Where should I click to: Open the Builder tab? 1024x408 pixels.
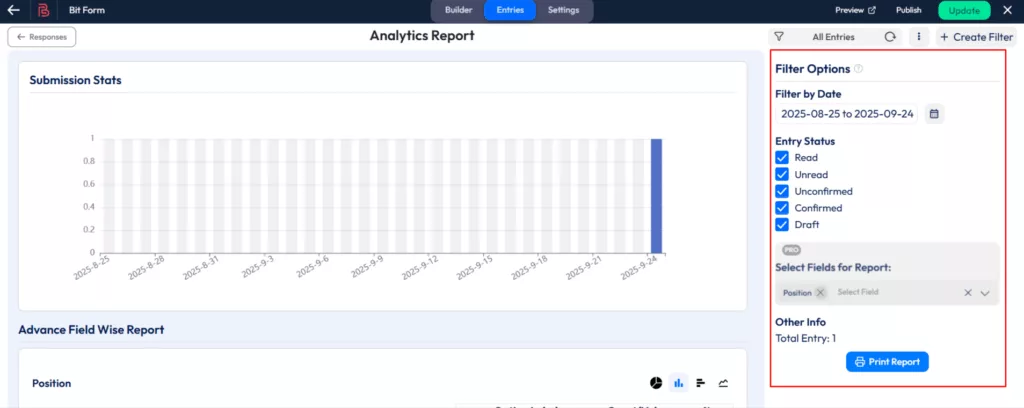tap(458, 10)
